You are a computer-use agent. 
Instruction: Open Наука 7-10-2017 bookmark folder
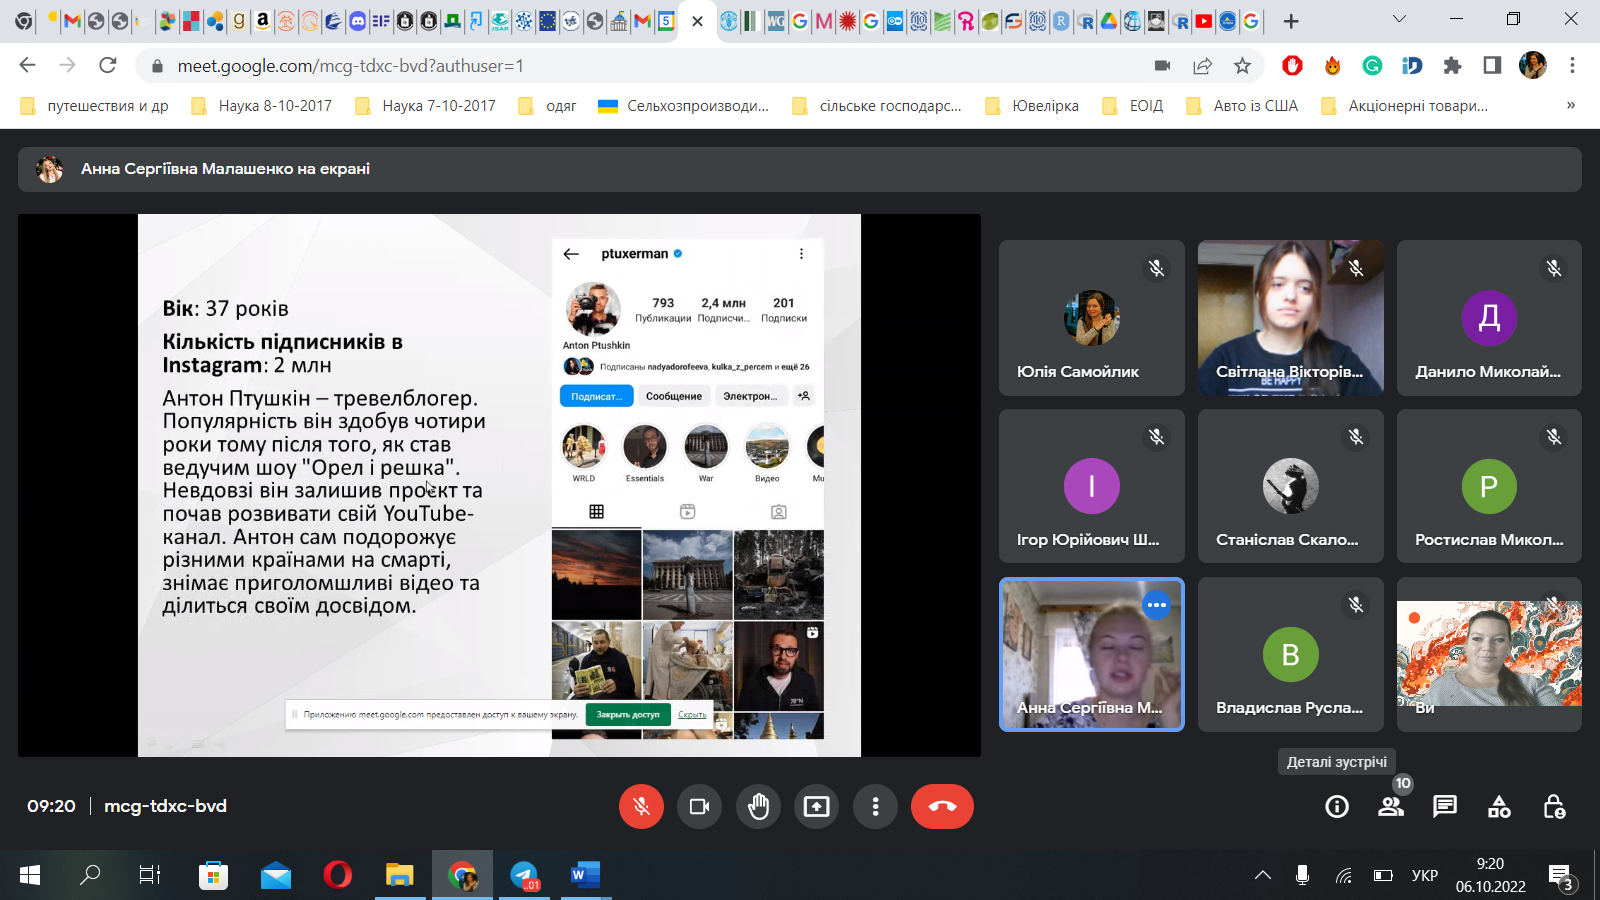point(425,106)
